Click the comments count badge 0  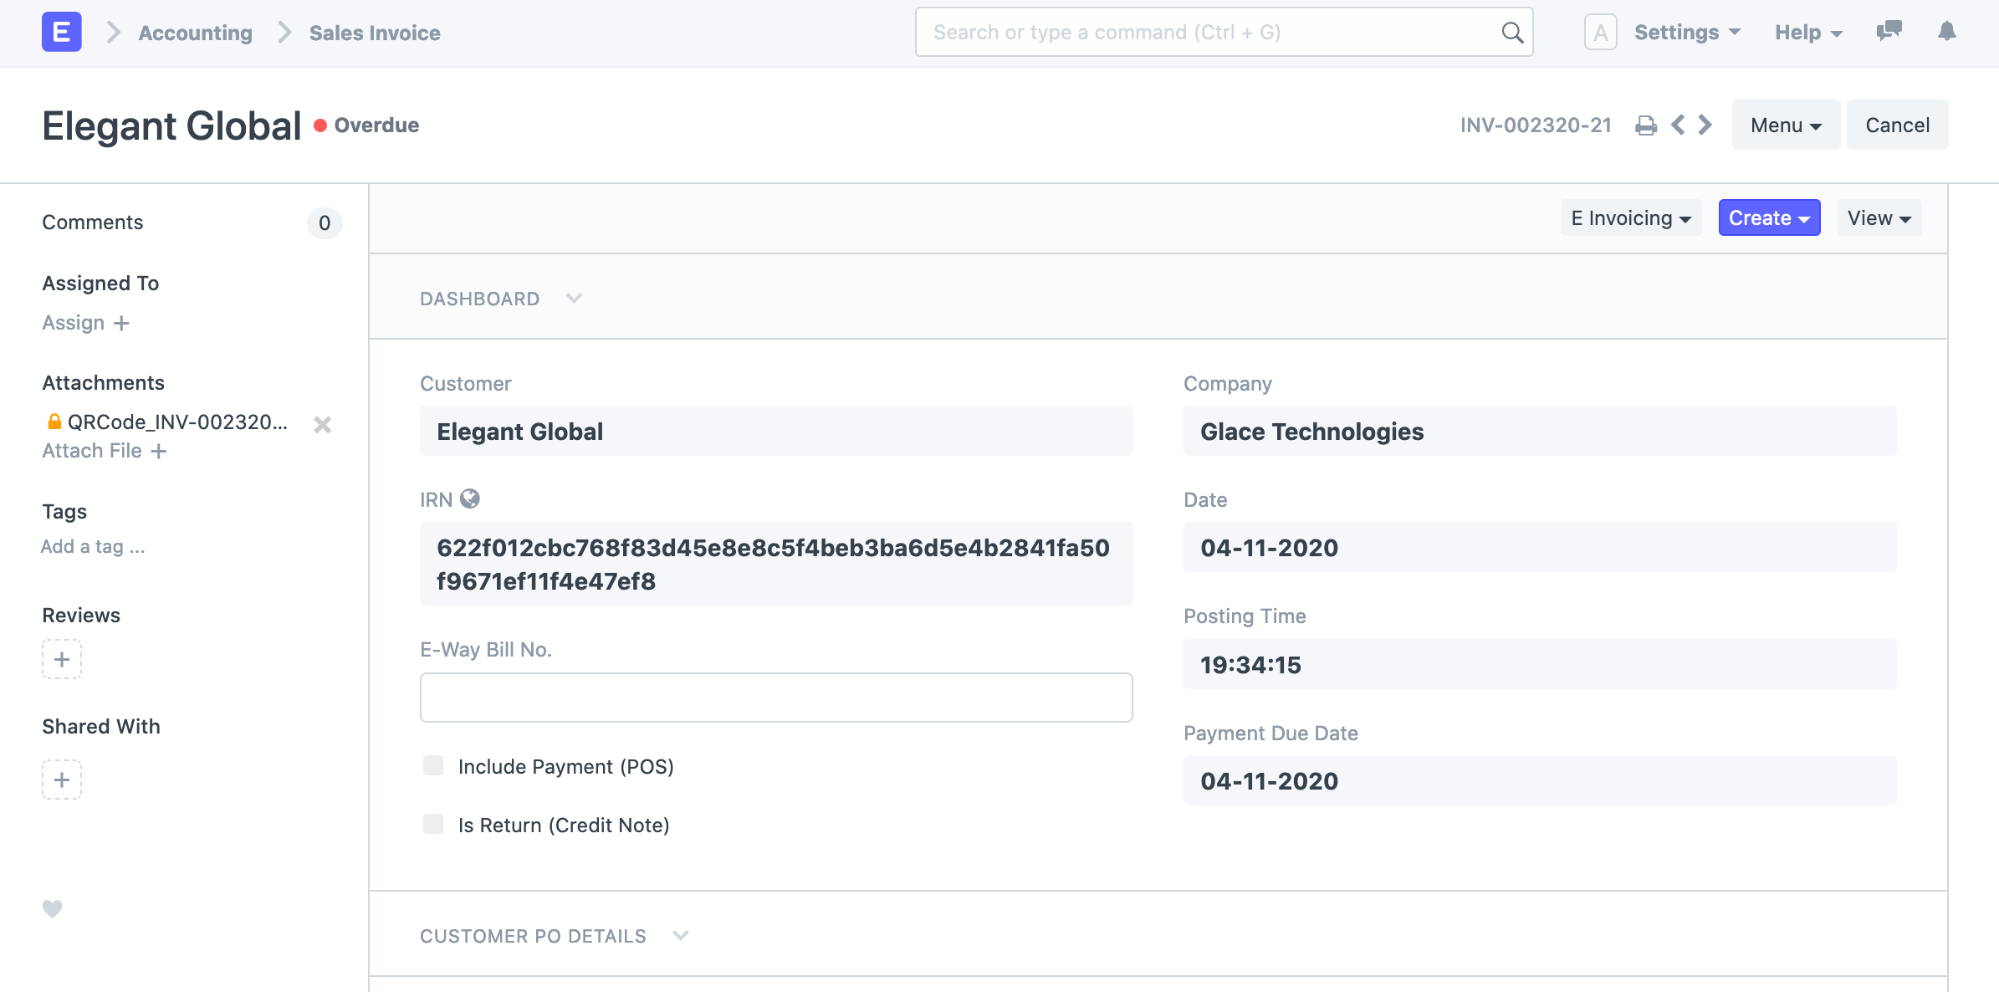pyautogui.click(x=324, y=223)
